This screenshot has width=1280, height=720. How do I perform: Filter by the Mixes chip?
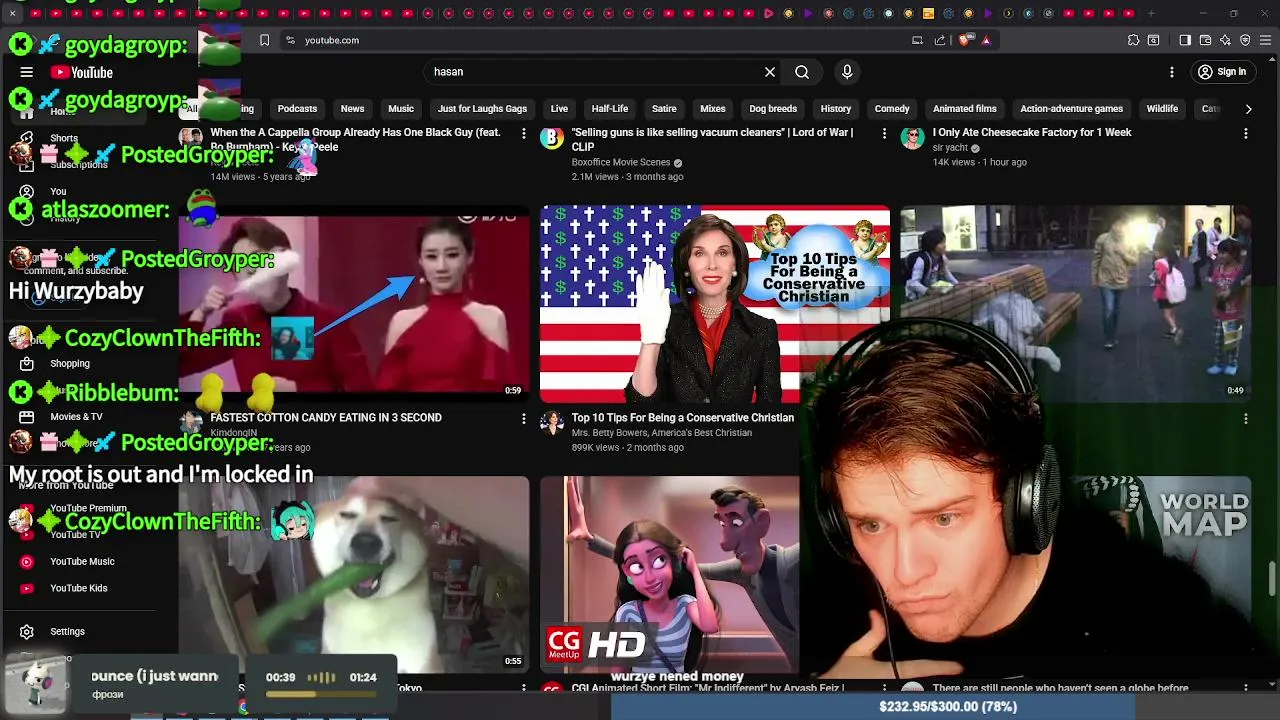tap(713, 109)
